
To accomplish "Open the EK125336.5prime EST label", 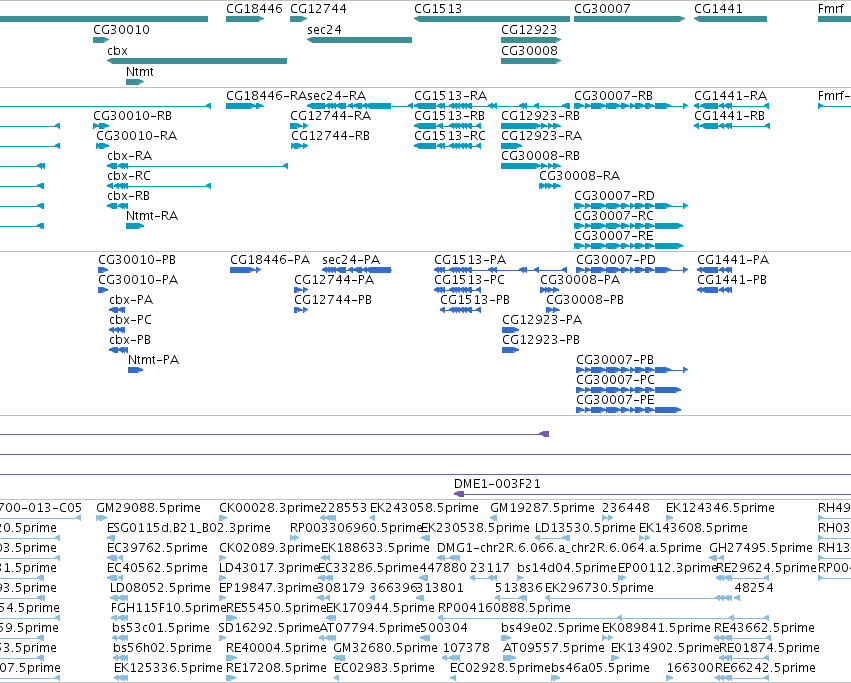I will pos(168,668).
